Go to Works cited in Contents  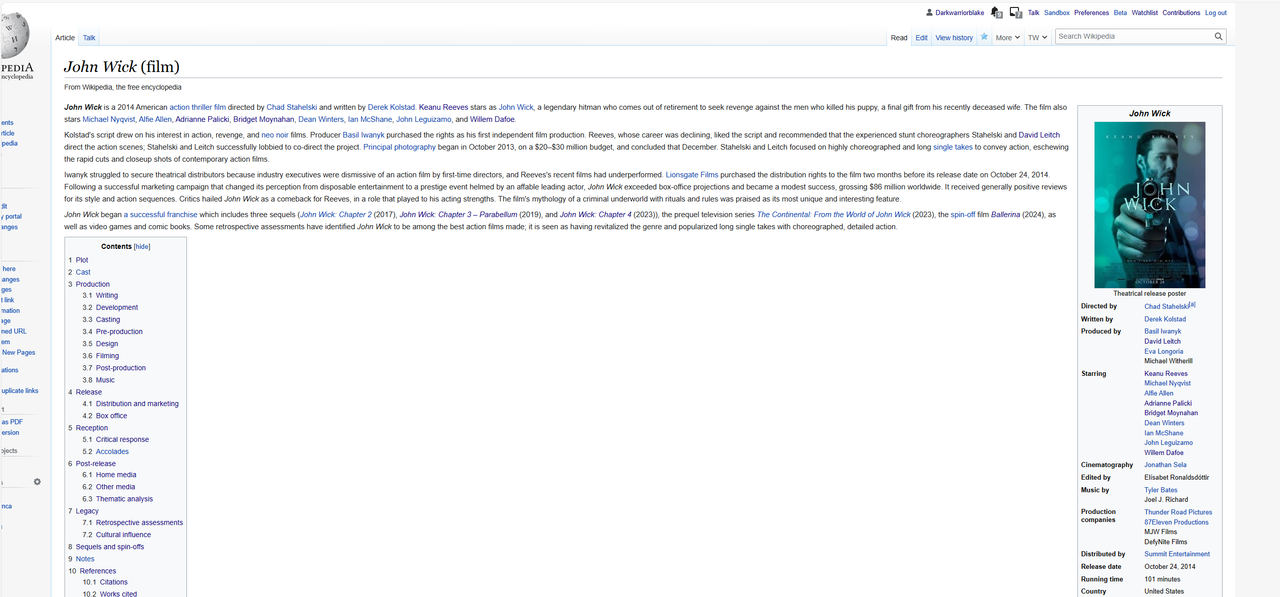point(118,595)
